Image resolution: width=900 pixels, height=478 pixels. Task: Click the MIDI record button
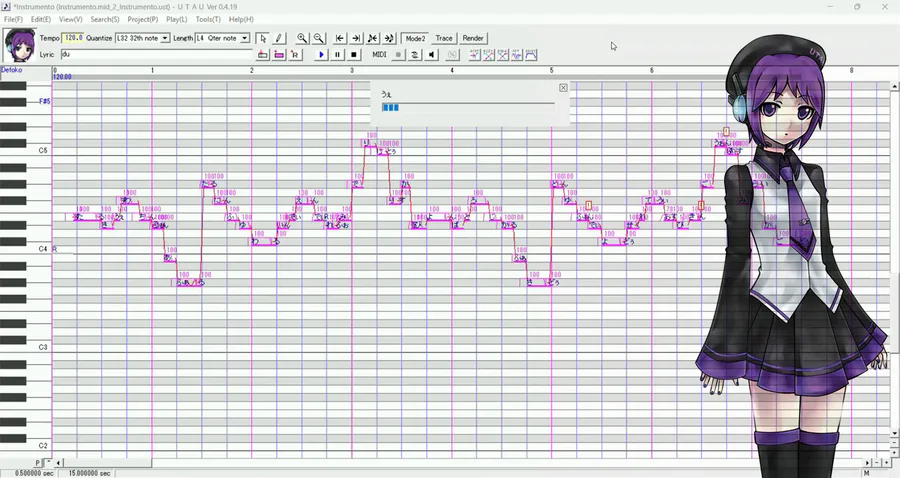(x=398, y=55)
